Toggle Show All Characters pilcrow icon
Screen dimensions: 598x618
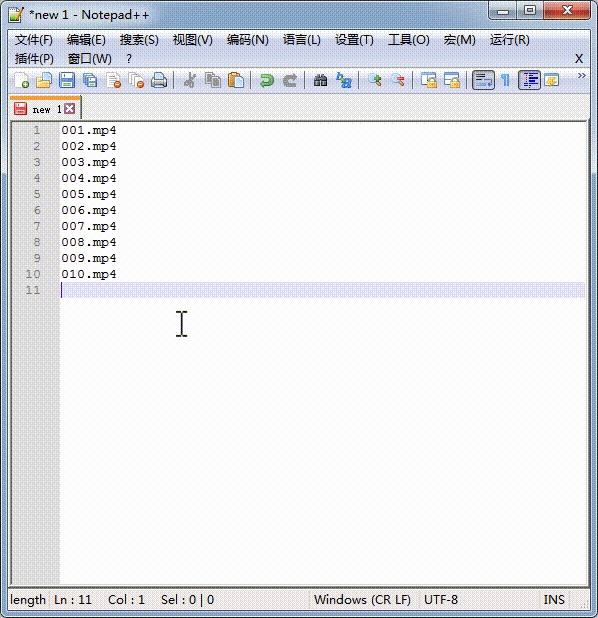tap(505, 80)
